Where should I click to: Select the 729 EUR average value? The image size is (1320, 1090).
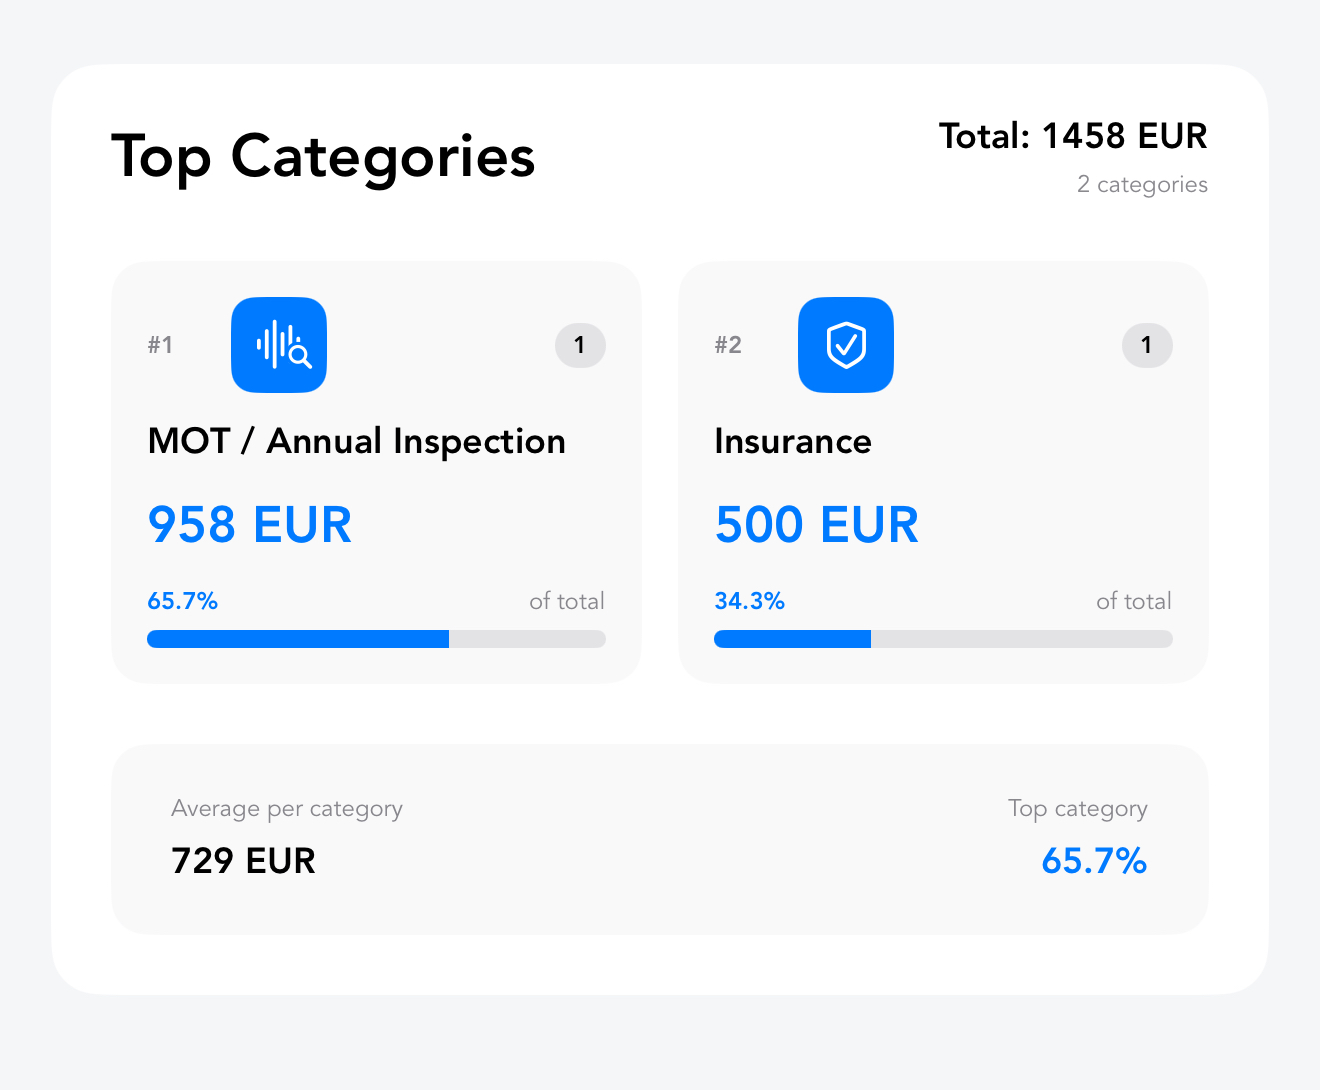pyautogui.click(x=242, y=860)
